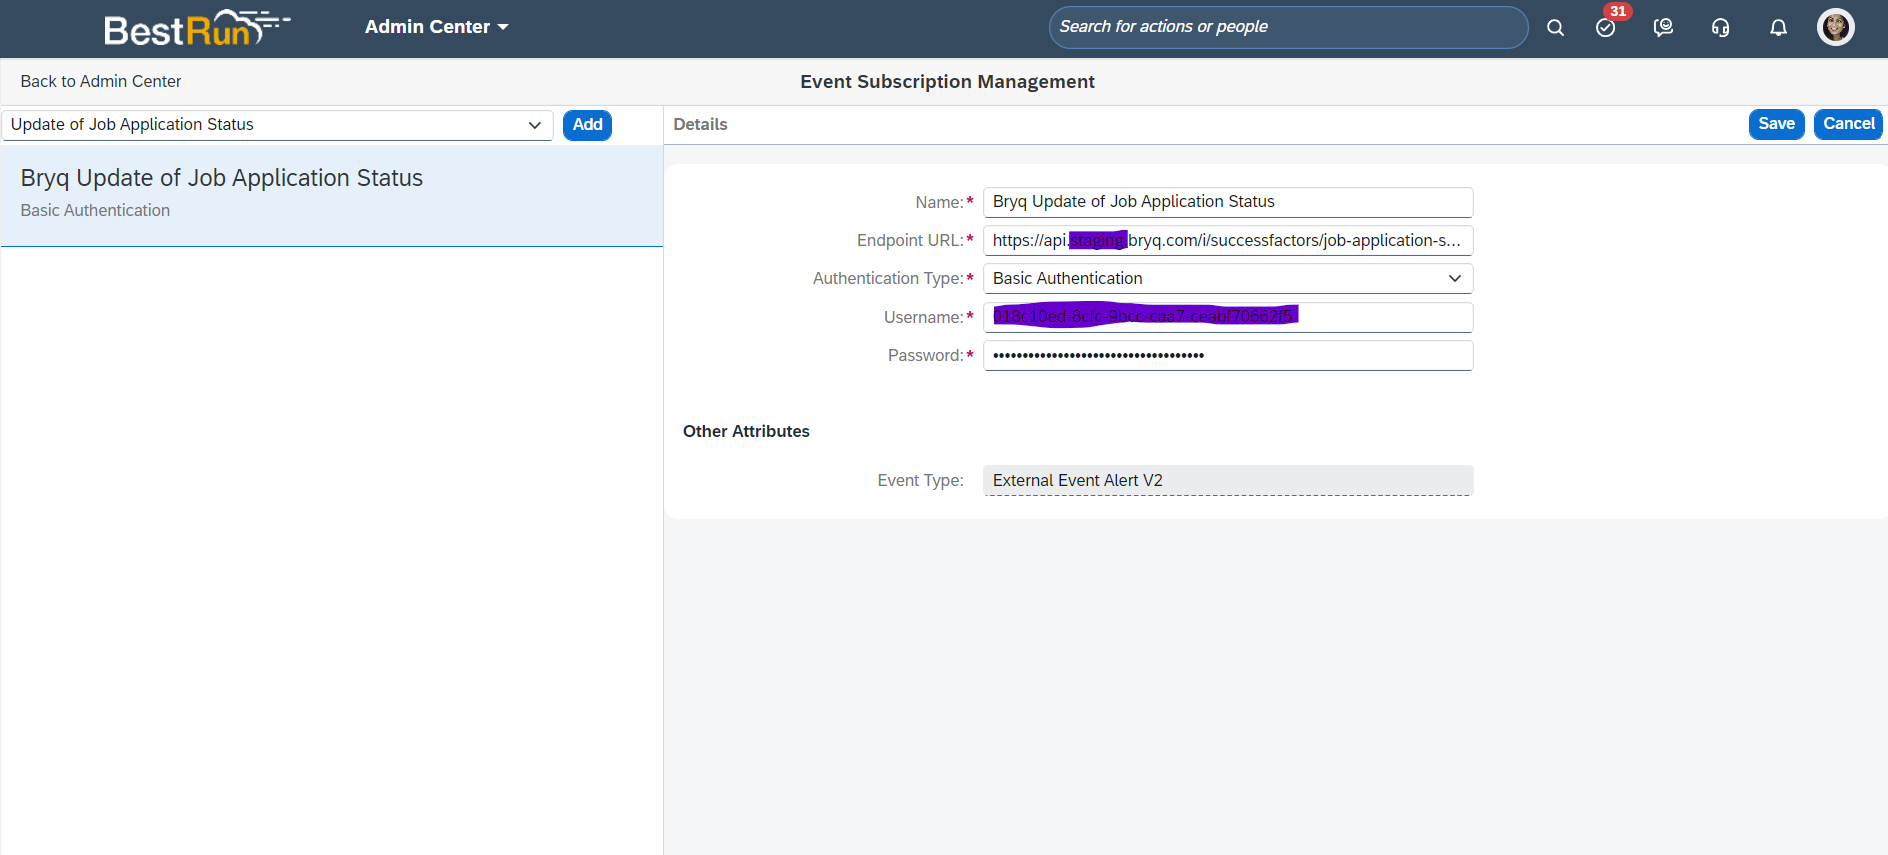Image resolution: width=1888 pixels, height=855 pixels.
Task: Click the search magnifier icon
Action: (x=1555, y=28)
